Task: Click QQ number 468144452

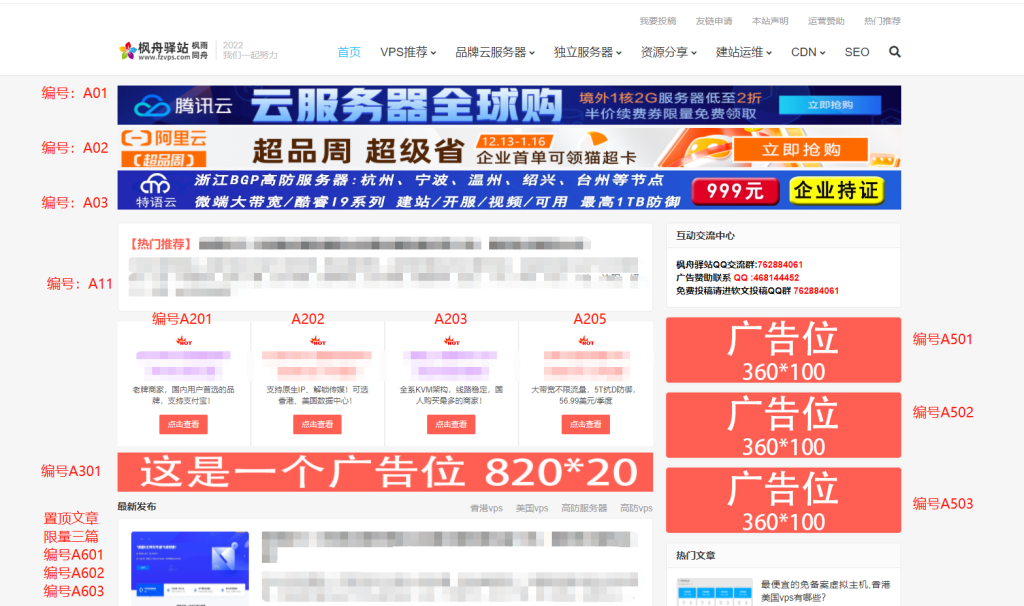Action: click(x=775, y=278)
